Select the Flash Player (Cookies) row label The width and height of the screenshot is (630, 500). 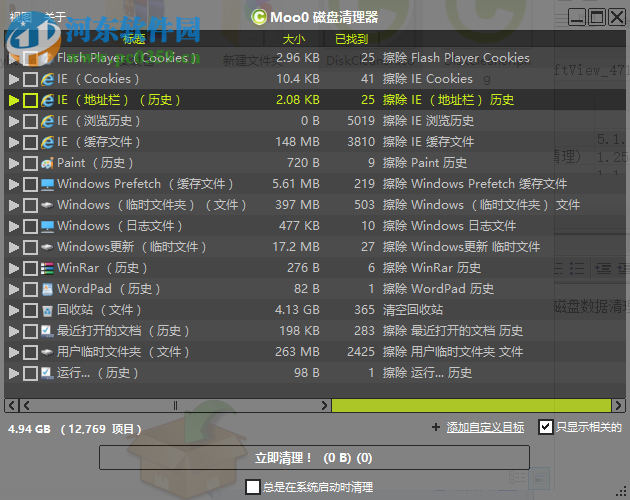(x=127, y=58)
